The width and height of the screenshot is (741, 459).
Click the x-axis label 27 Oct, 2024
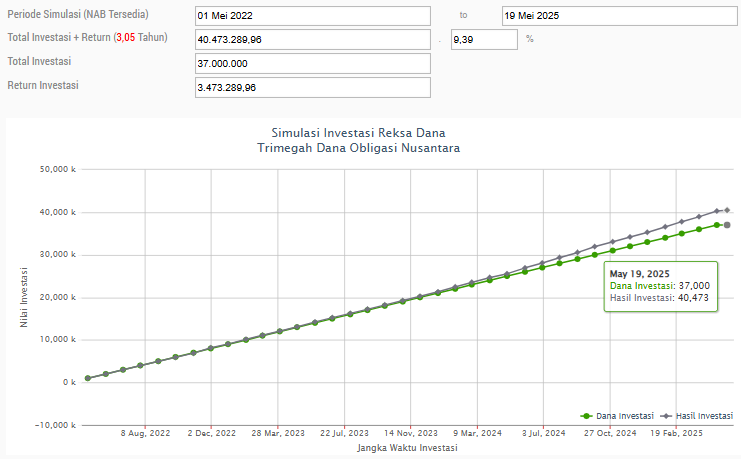click(x=610, y=433)
